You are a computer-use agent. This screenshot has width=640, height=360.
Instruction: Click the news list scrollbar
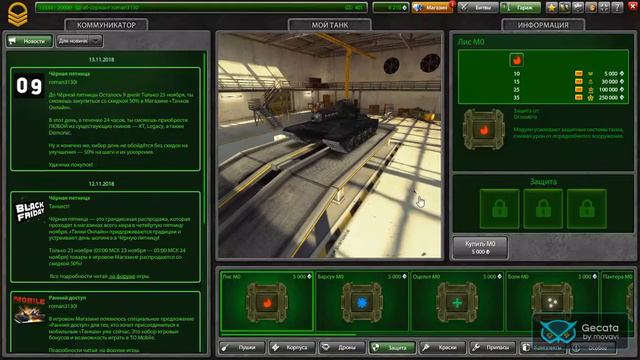204,139
